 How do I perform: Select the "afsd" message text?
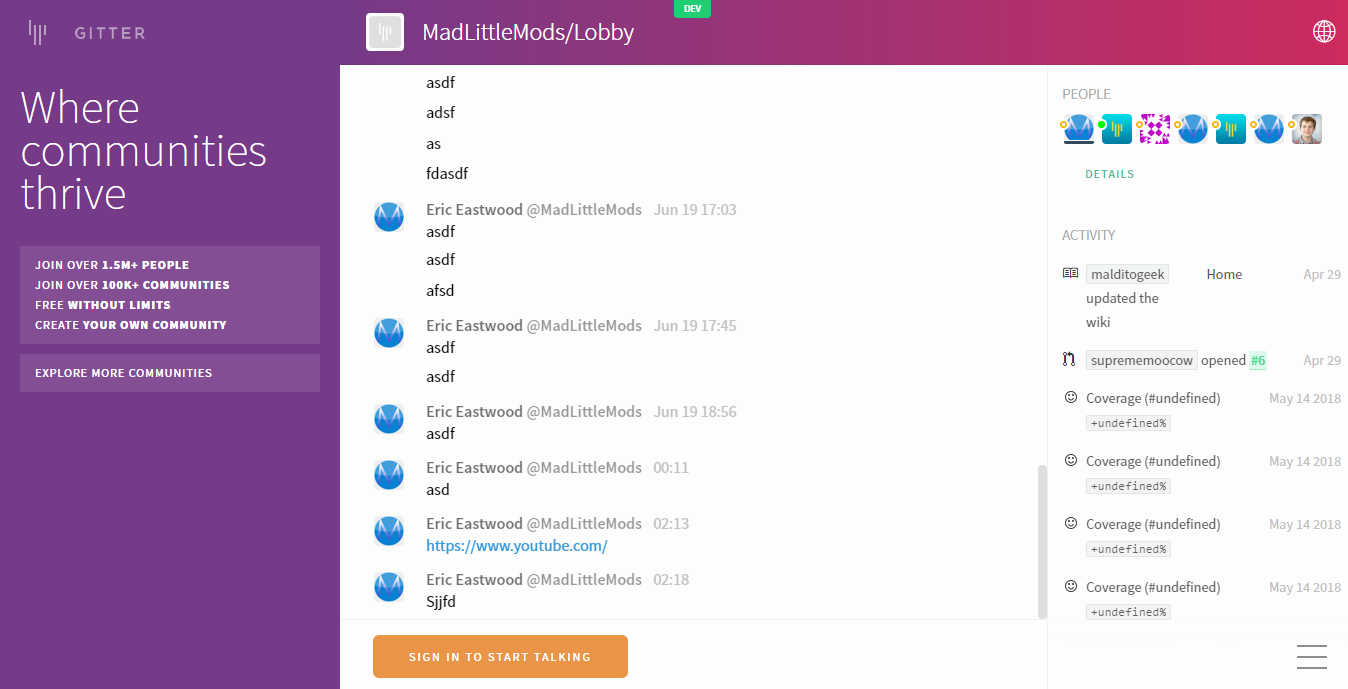coord(440,291)
